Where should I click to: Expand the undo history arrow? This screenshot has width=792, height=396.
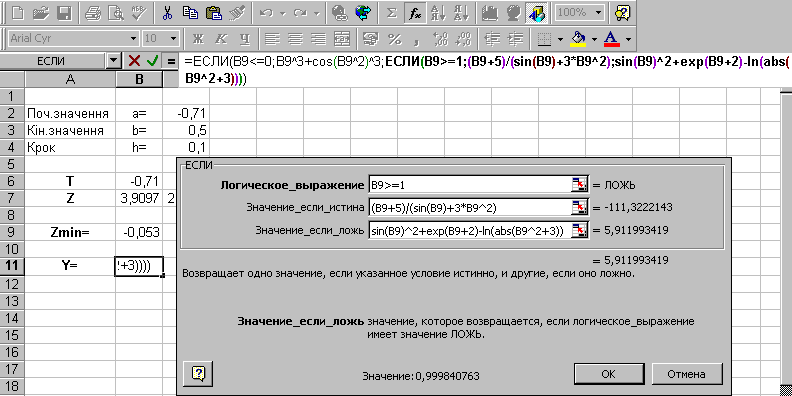(x=282, y=13)
